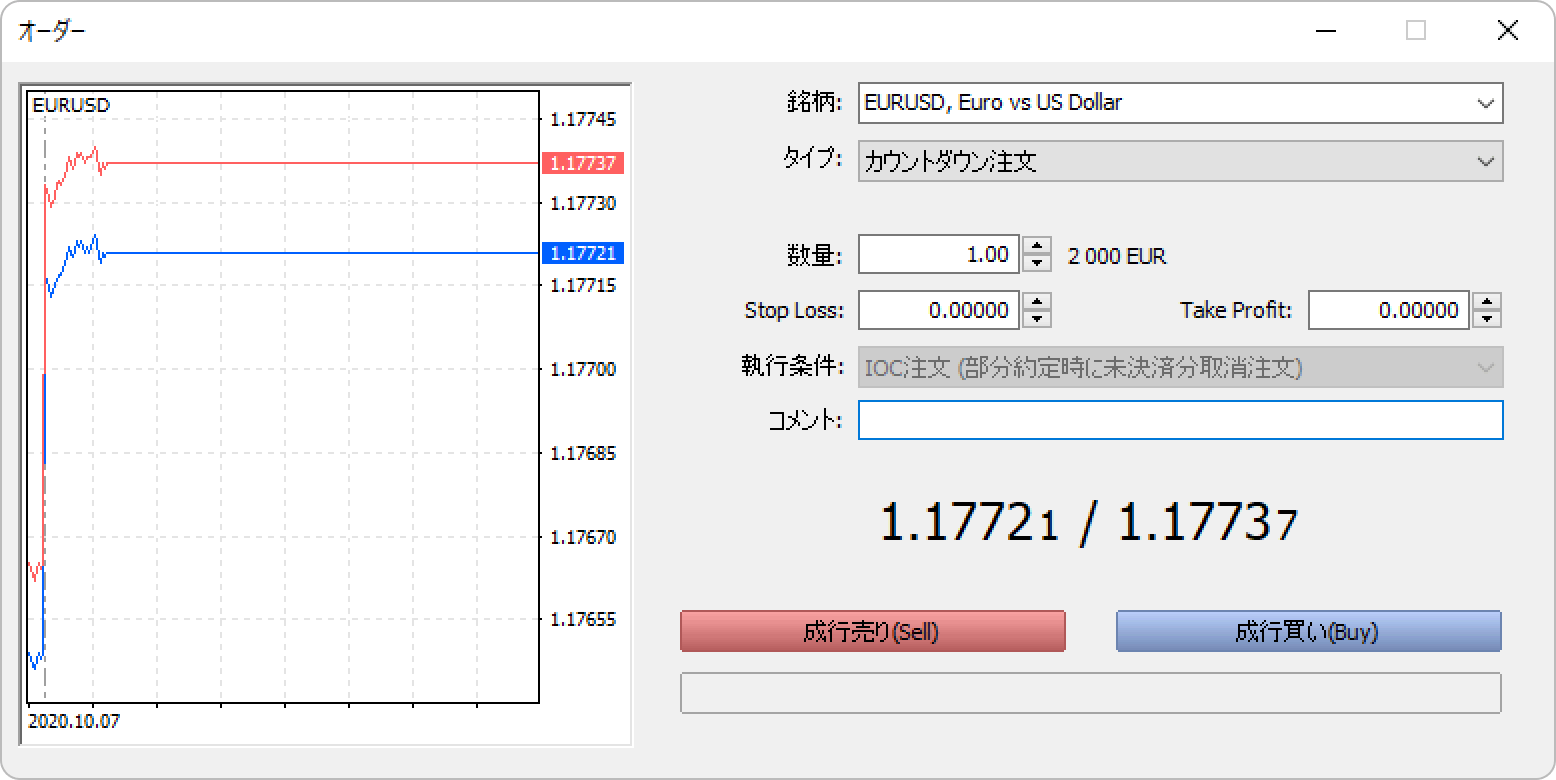The height and width of the screenshot is (780, 1556).
Task: Decrease Stop Loss with down arrow
Action: click(x=1037, y=319)
